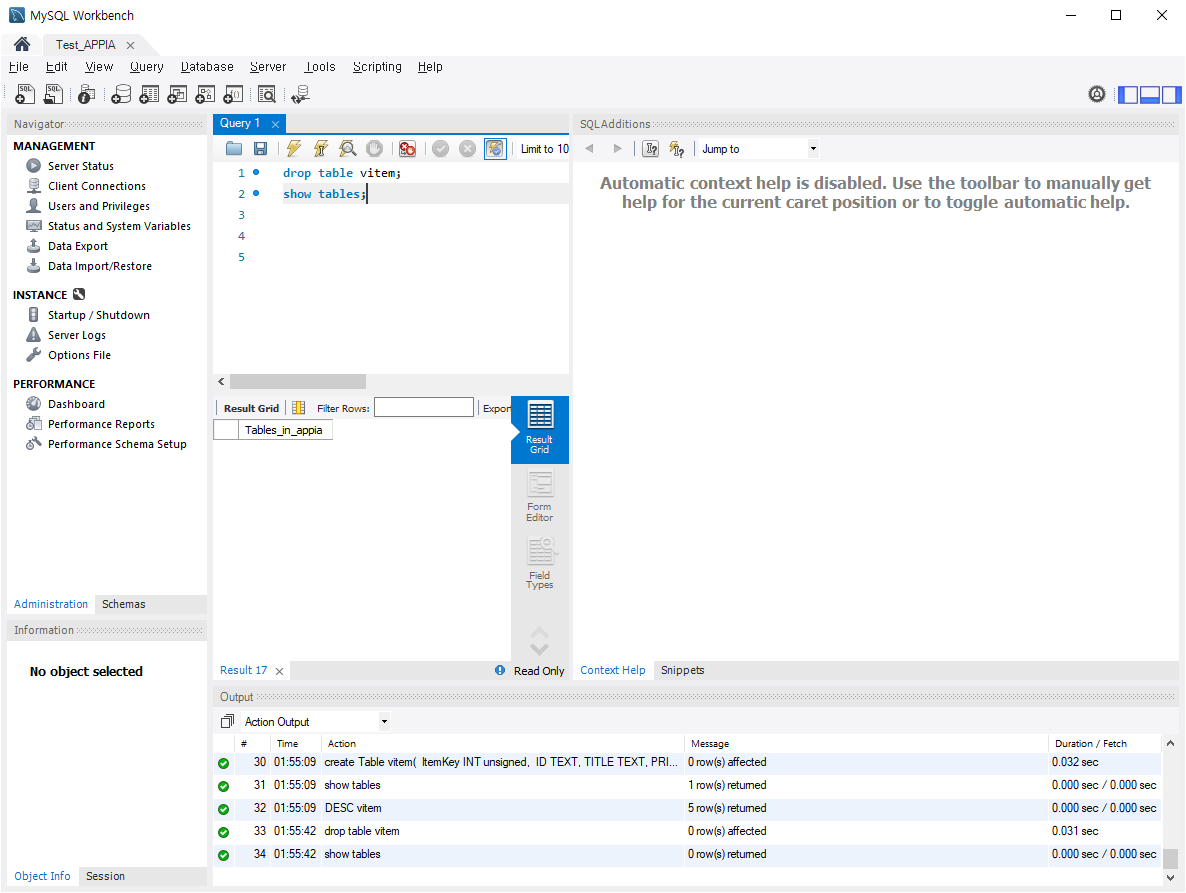Open Options File under Instance

tap(79, 355)
